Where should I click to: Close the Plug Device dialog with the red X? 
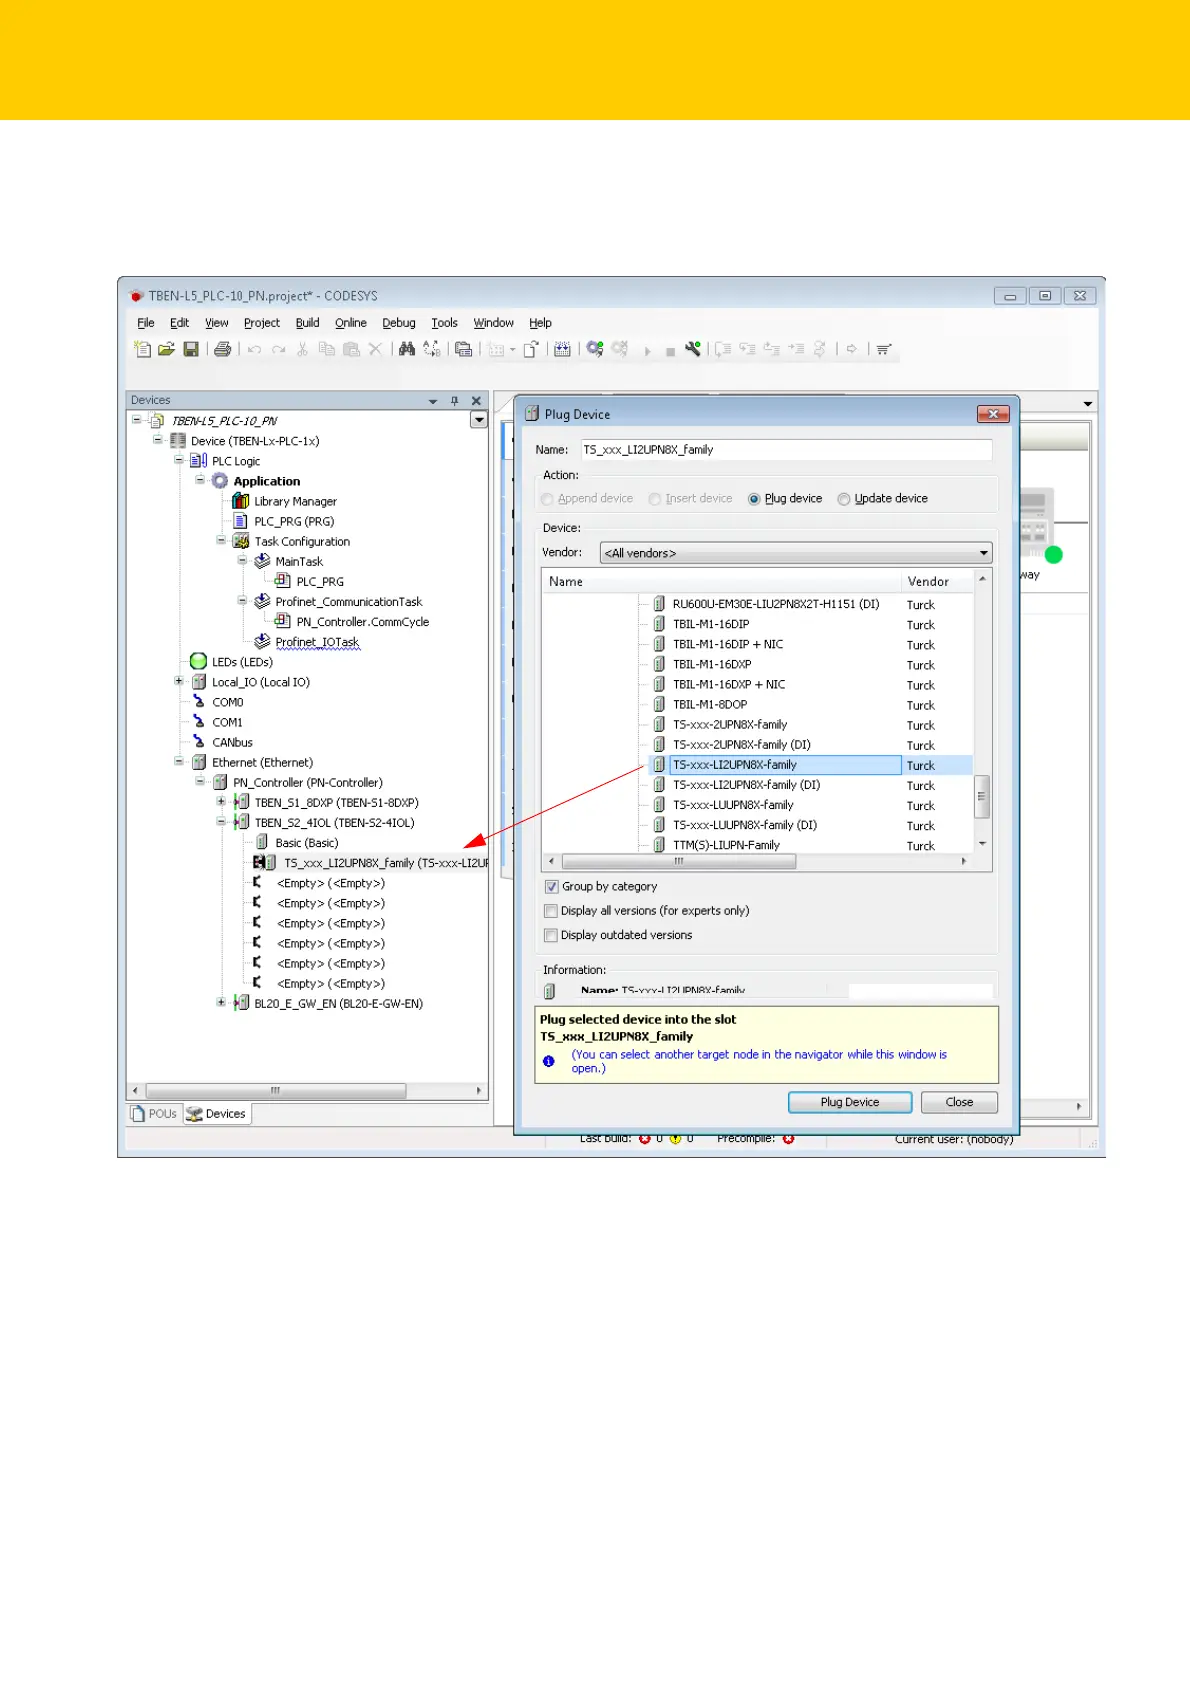(x=993, y=414)
